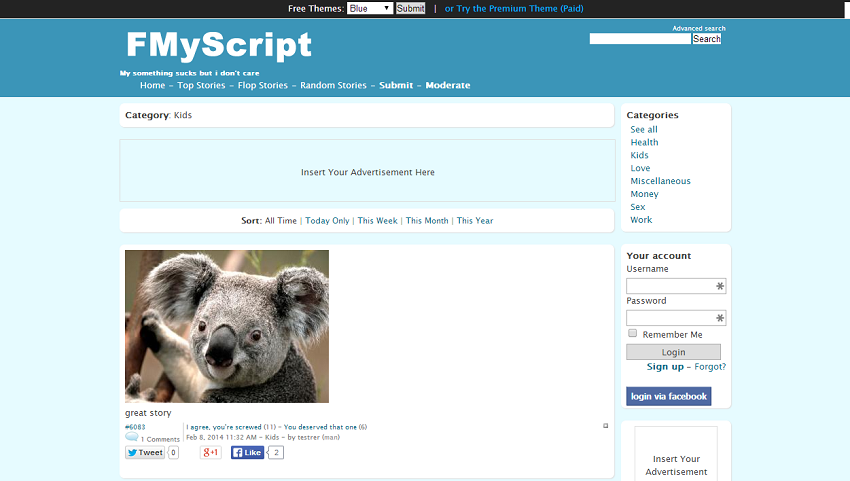Sort stories by Today Only

(x=327, y=221)
